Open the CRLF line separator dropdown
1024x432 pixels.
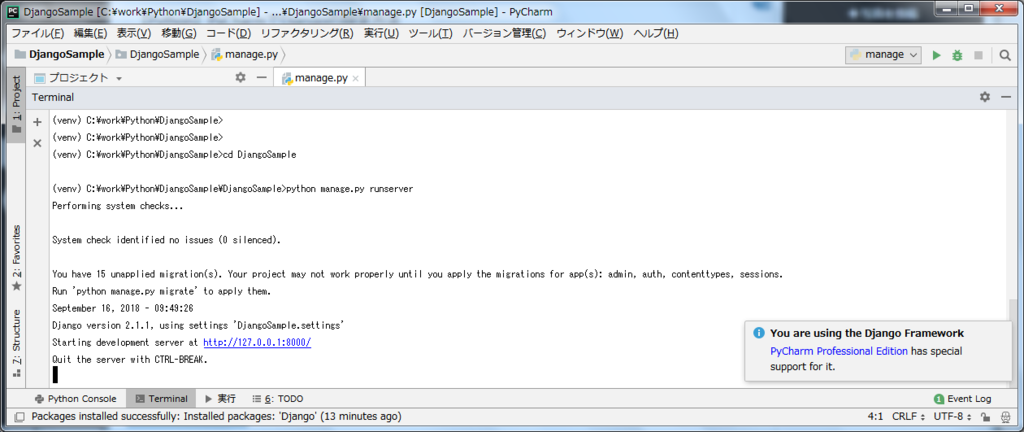coord(908,416)
